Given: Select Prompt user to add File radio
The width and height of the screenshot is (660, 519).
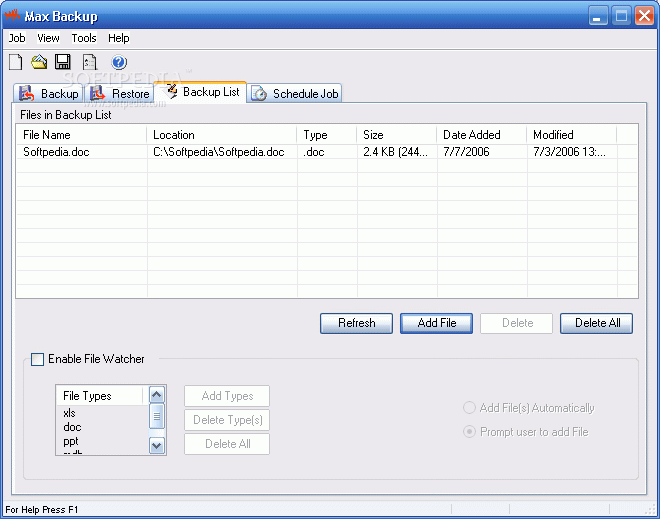Looking at the screenshot, I should coord(469,432).
